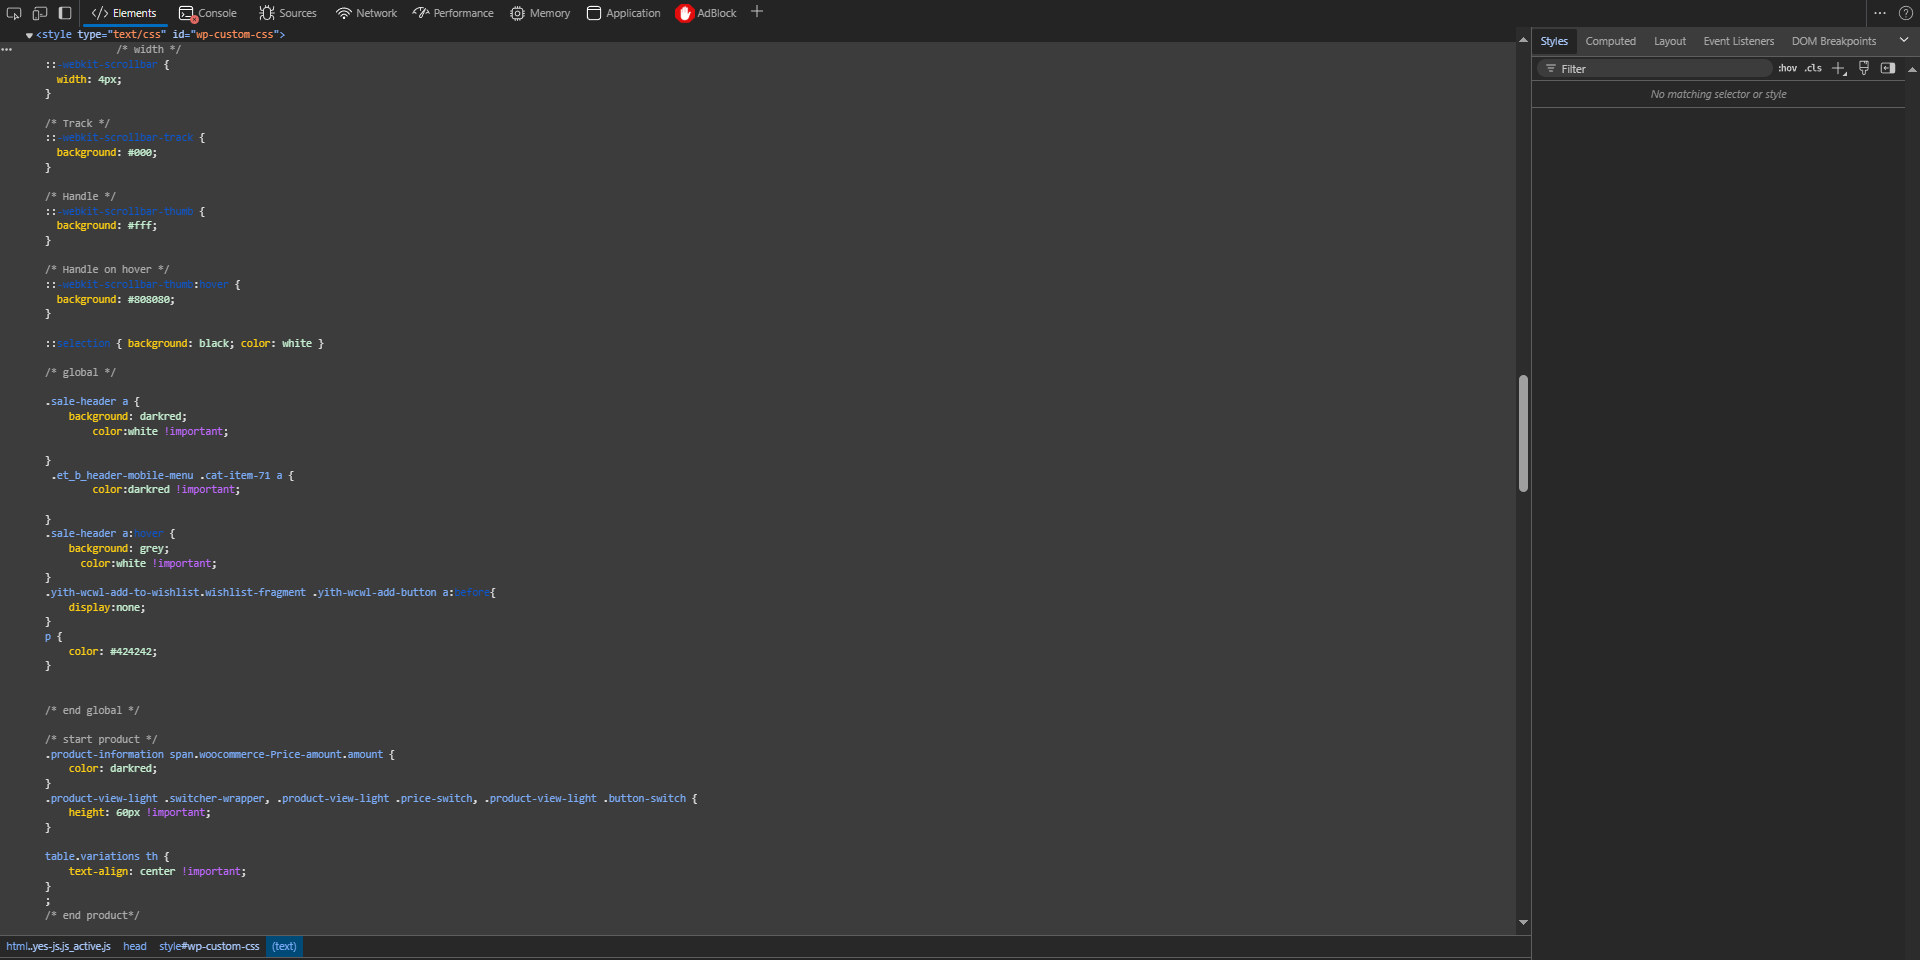Open the AdBlock panel

pyautogui.click(x=706, y=13)
